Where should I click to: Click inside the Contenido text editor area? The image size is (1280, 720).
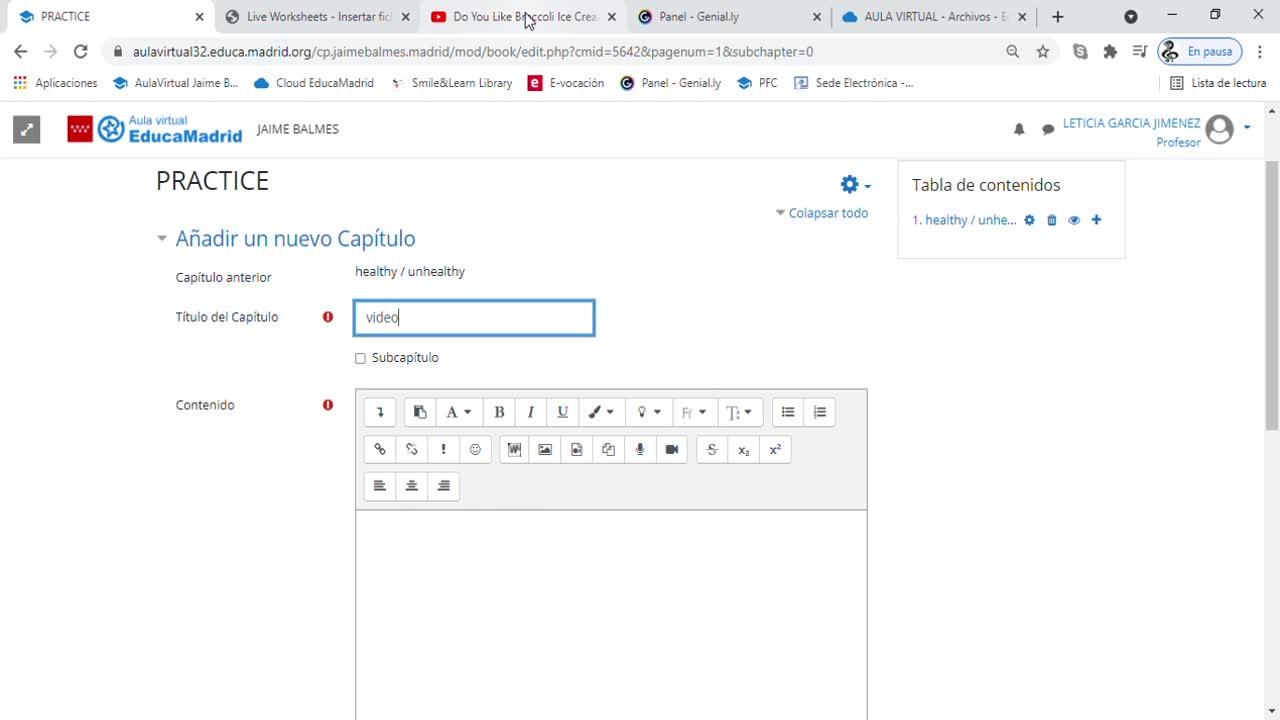tap(611, 614)
